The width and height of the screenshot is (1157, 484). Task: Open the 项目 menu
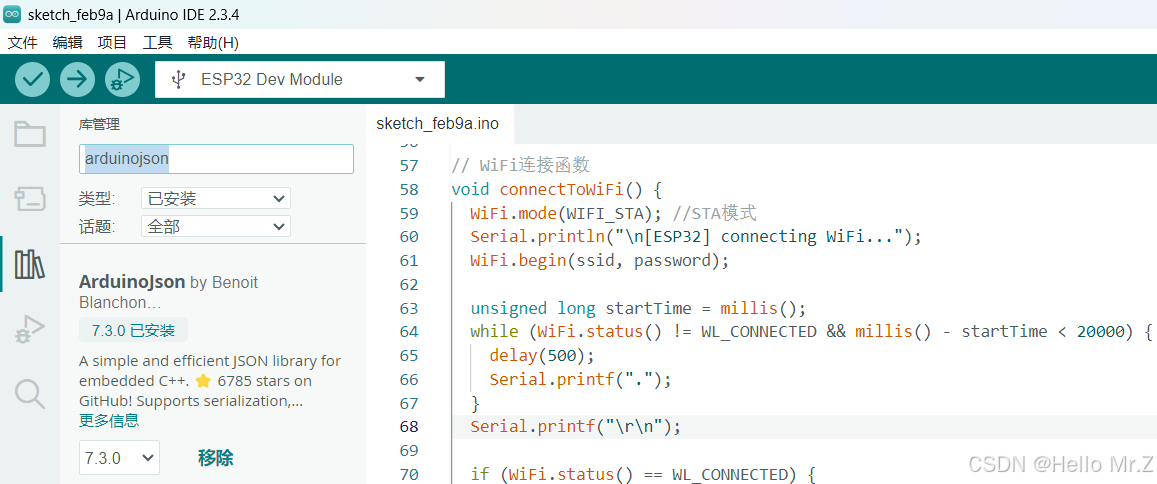[113, 43]
